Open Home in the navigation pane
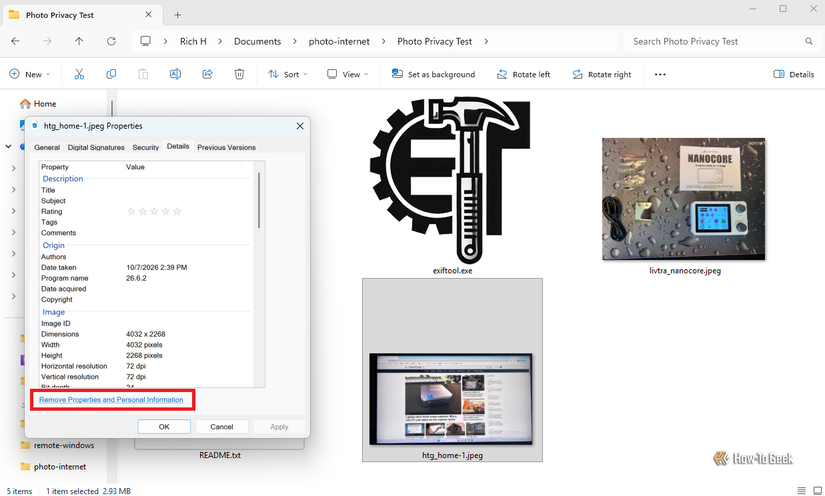The height and width of the screenshot is (496, 825). point(38,104)
